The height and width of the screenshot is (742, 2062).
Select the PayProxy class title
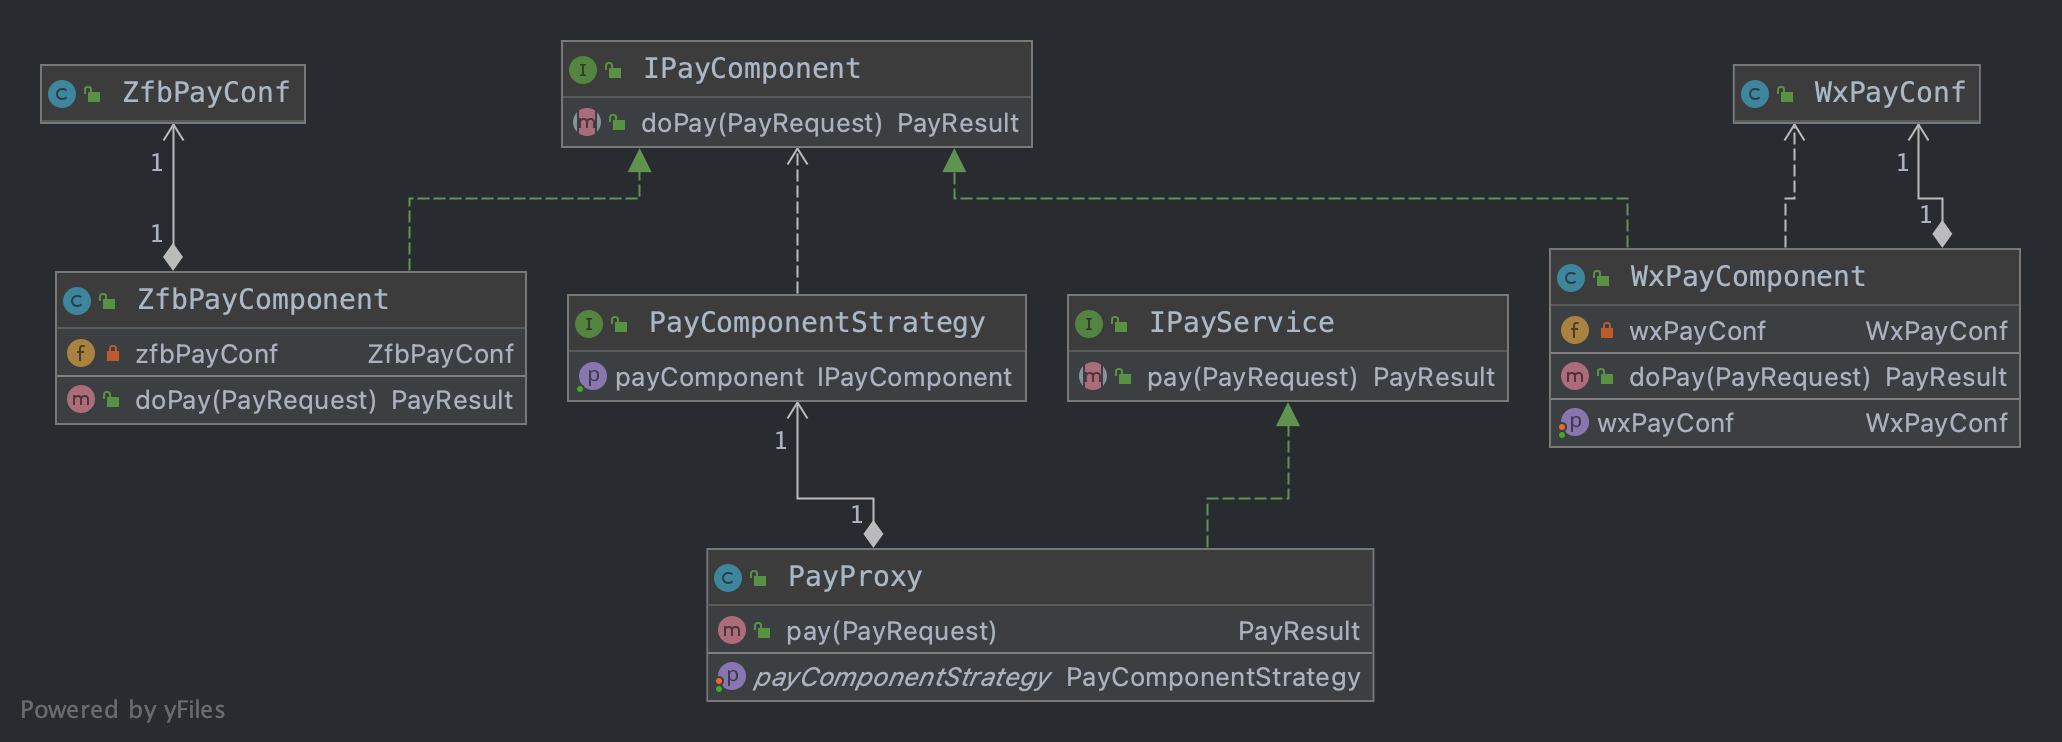coord(855,577)
